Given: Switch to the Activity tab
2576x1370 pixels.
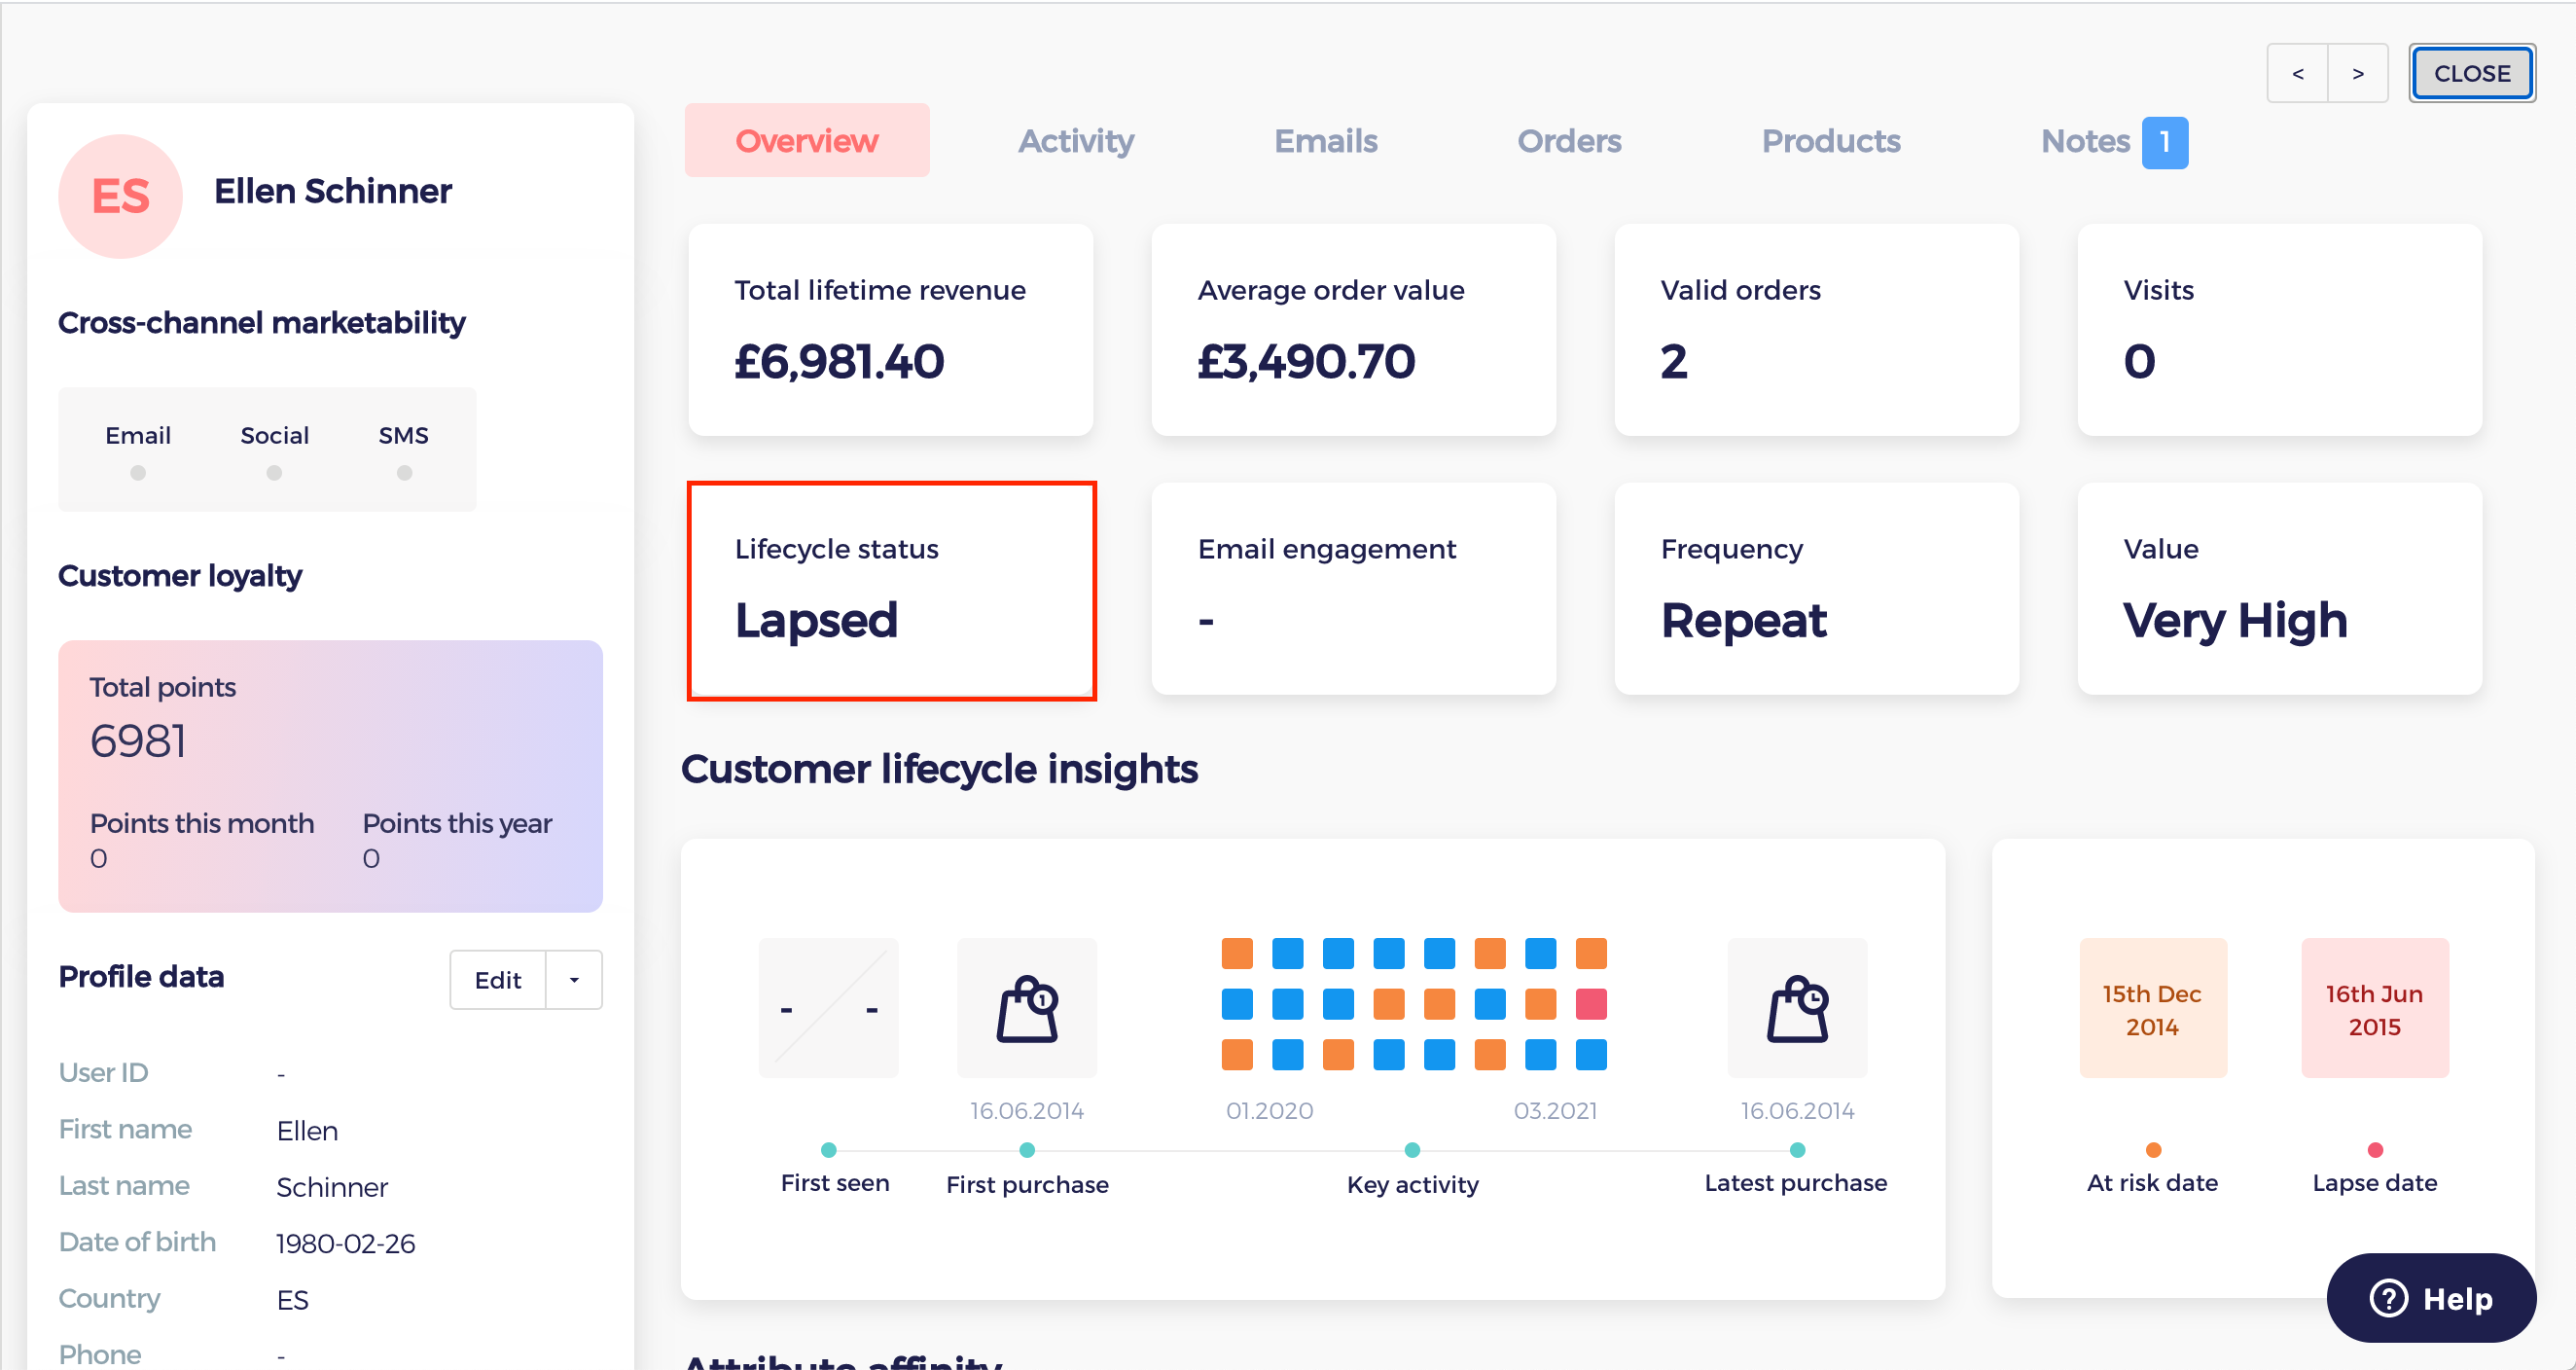Looking at the screenshot, I should pos(1076,141).
